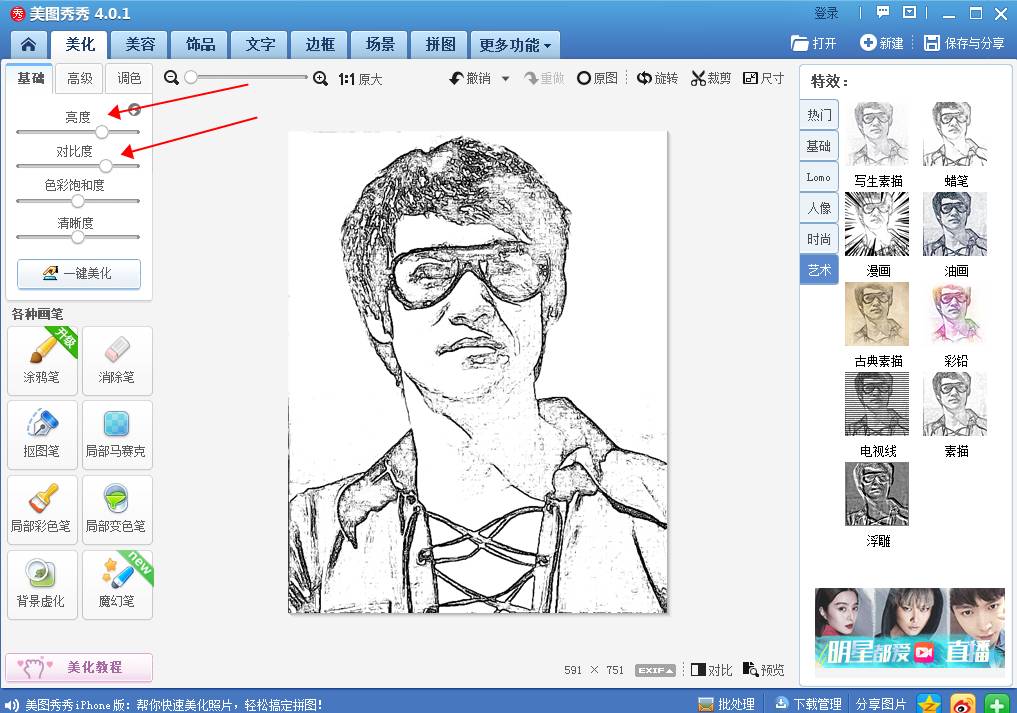The width and height of the screenshot is (1017, 713).
Task: Open the title bar dropdown menu icon
Action: 909,13
